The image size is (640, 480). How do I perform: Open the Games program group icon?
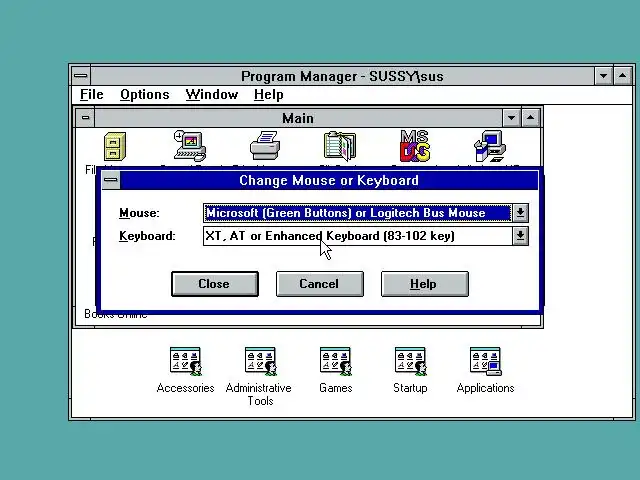(336, 362)
